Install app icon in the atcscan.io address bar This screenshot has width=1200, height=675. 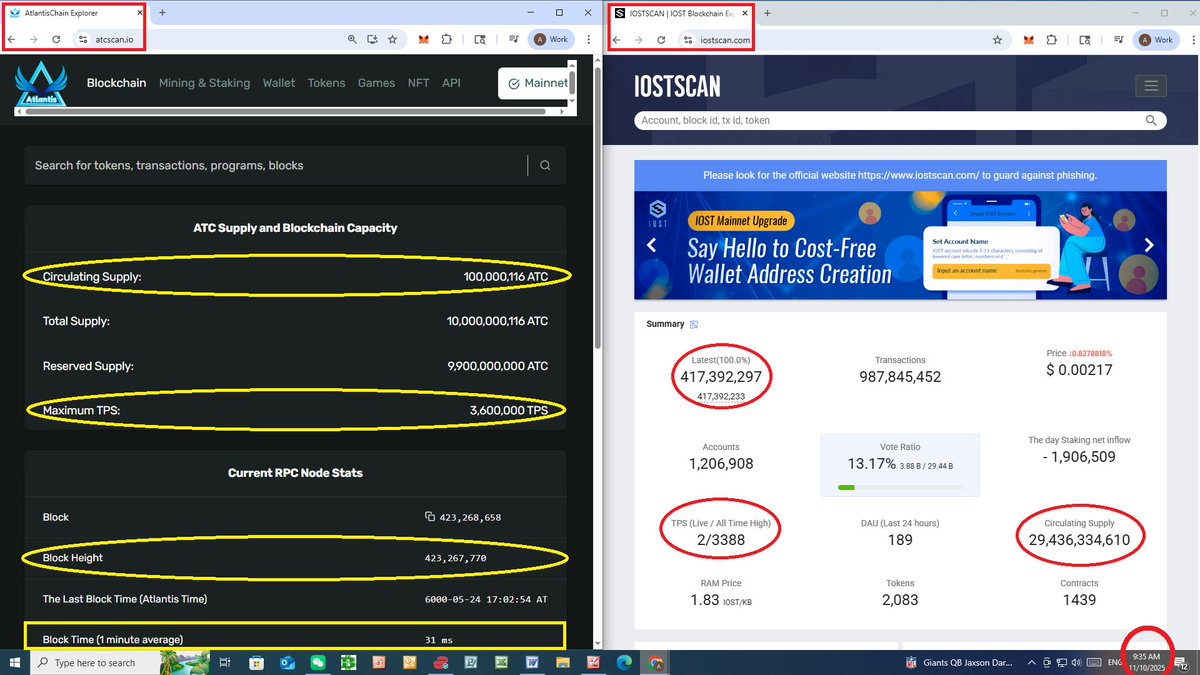coord(372,39)
